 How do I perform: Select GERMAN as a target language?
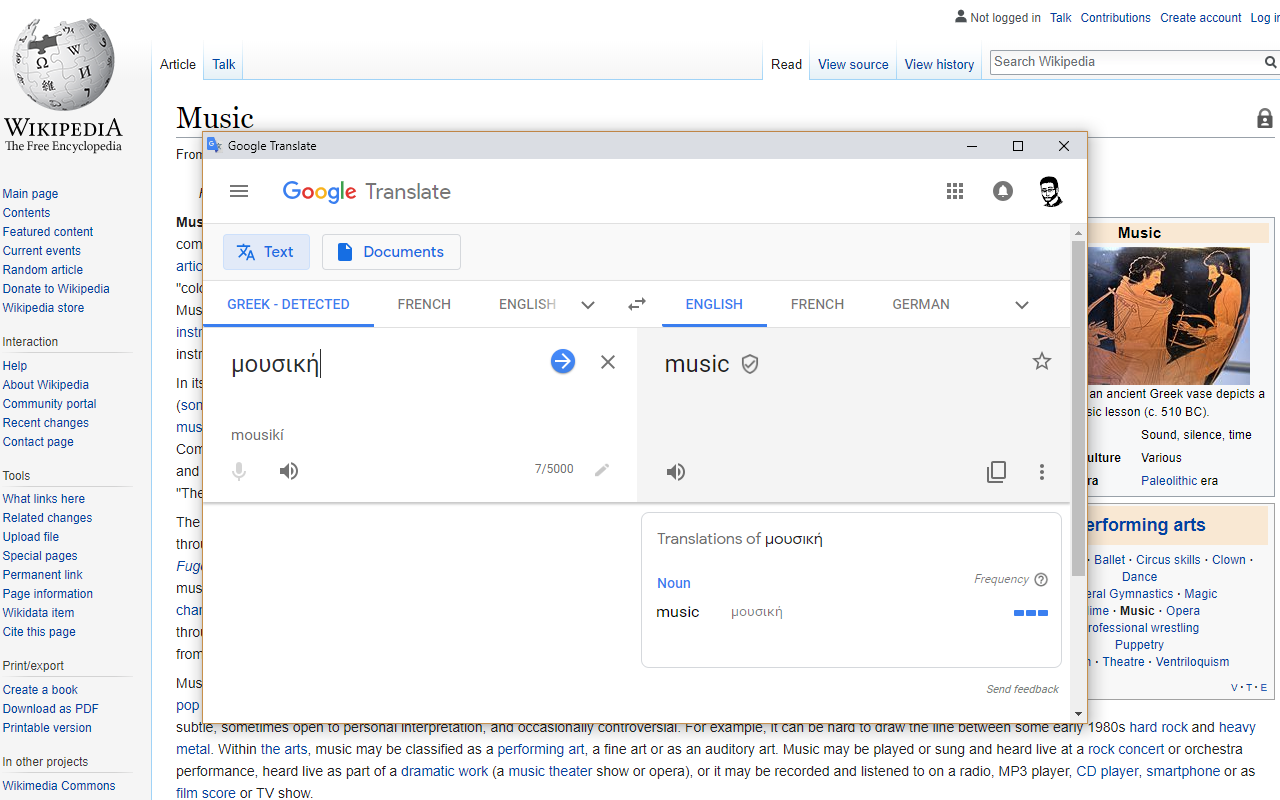coord(920,304)
